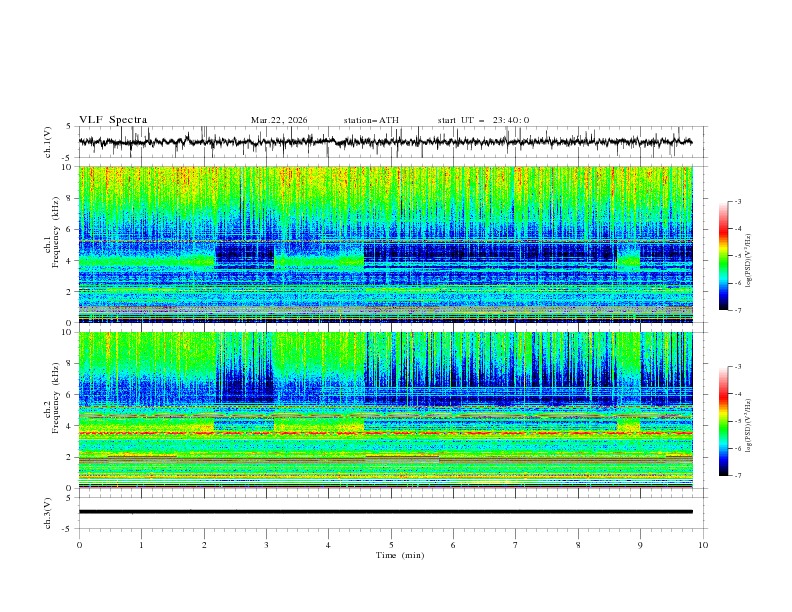Click the time axis tick label "6"
This screenshot has width=792, height=612.
(453, 545)
